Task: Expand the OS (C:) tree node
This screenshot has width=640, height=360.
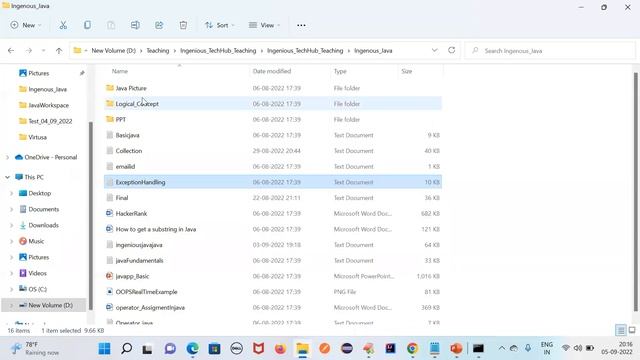Action: tap(11, 289)
